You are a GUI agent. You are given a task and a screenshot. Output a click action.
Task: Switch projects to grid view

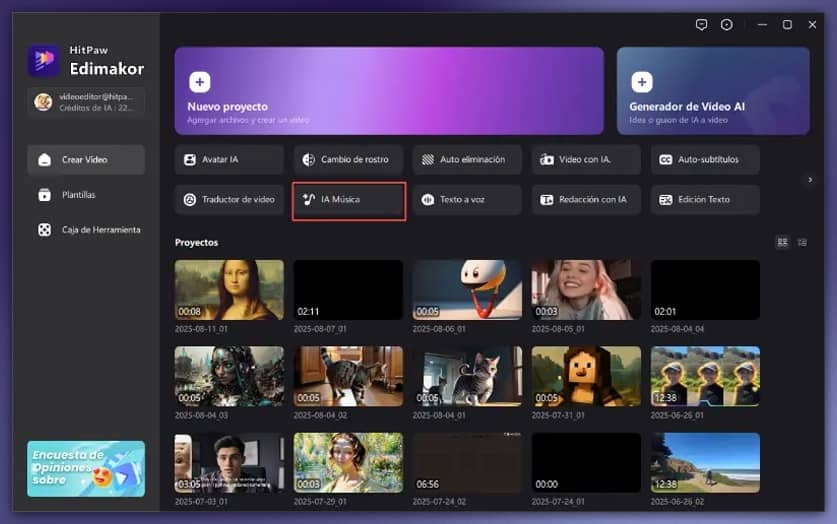(783, 242)
